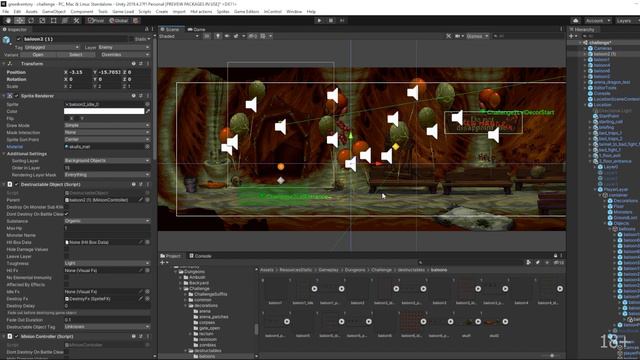Toggle scene audio speaker icon

tap(227, 36)
